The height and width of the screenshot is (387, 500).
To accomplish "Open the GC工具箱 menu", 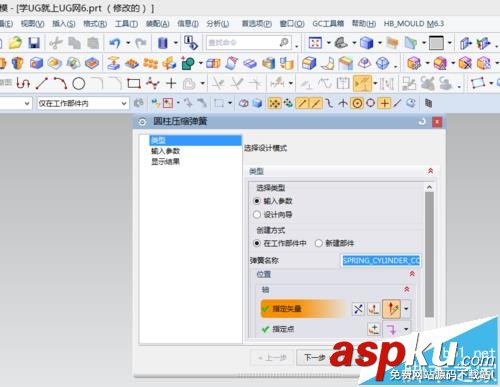I will pos(328,24).
